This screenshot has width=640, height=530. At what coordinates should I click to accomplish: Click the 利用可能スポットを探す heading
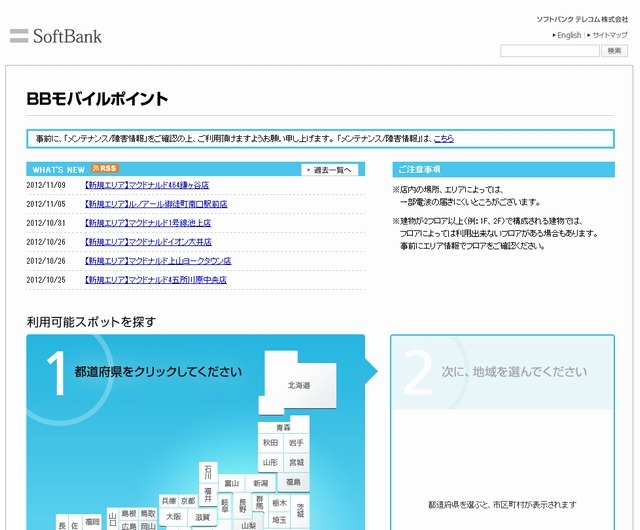coord(91,322)
